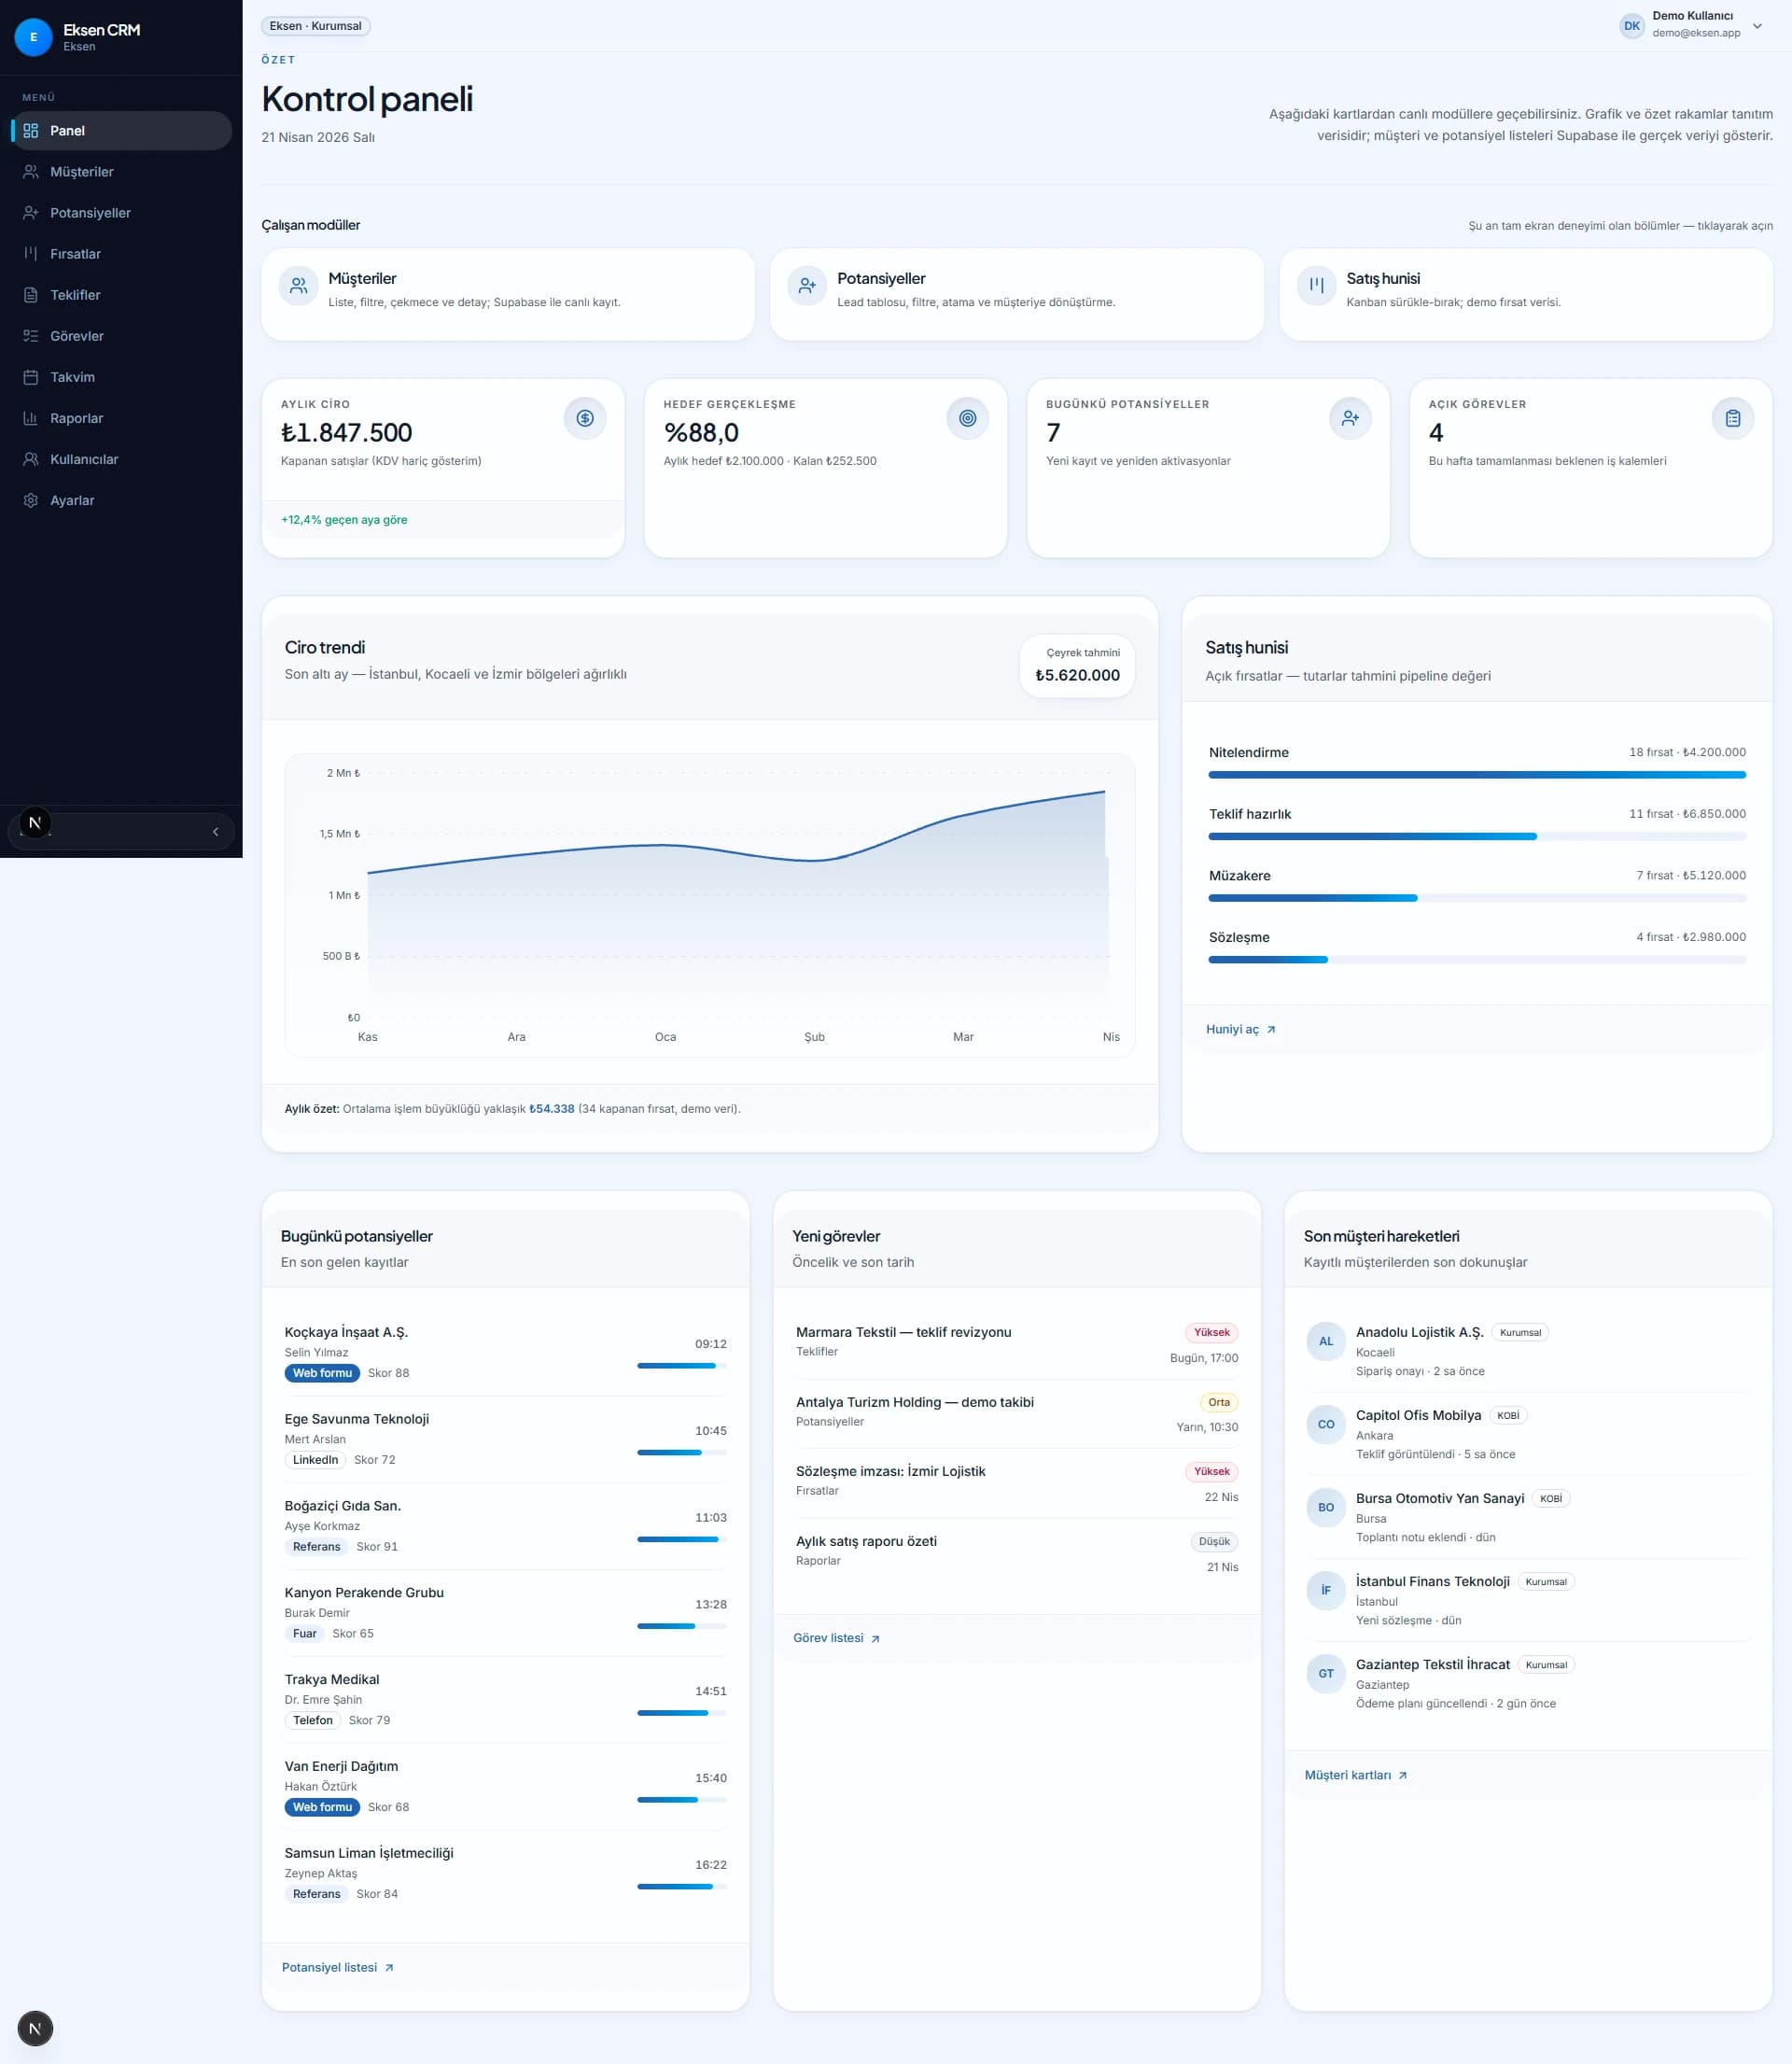The width and height of the screenshot is (1792, 2064).
Task: Open the Müşteriler module card
Action: coord(507,294)
